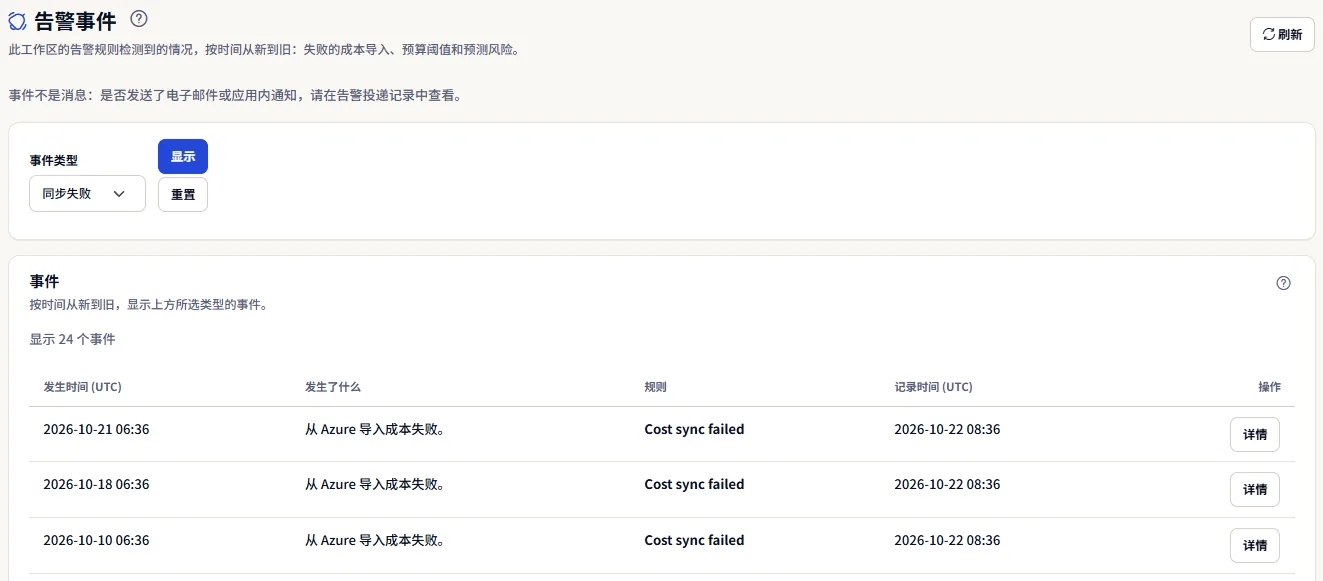Image resolution: width=1323 pixels, height=581 pixels.
Task: Click the 记录时间 (UTC) column header
Action: (x=933, y=387)
